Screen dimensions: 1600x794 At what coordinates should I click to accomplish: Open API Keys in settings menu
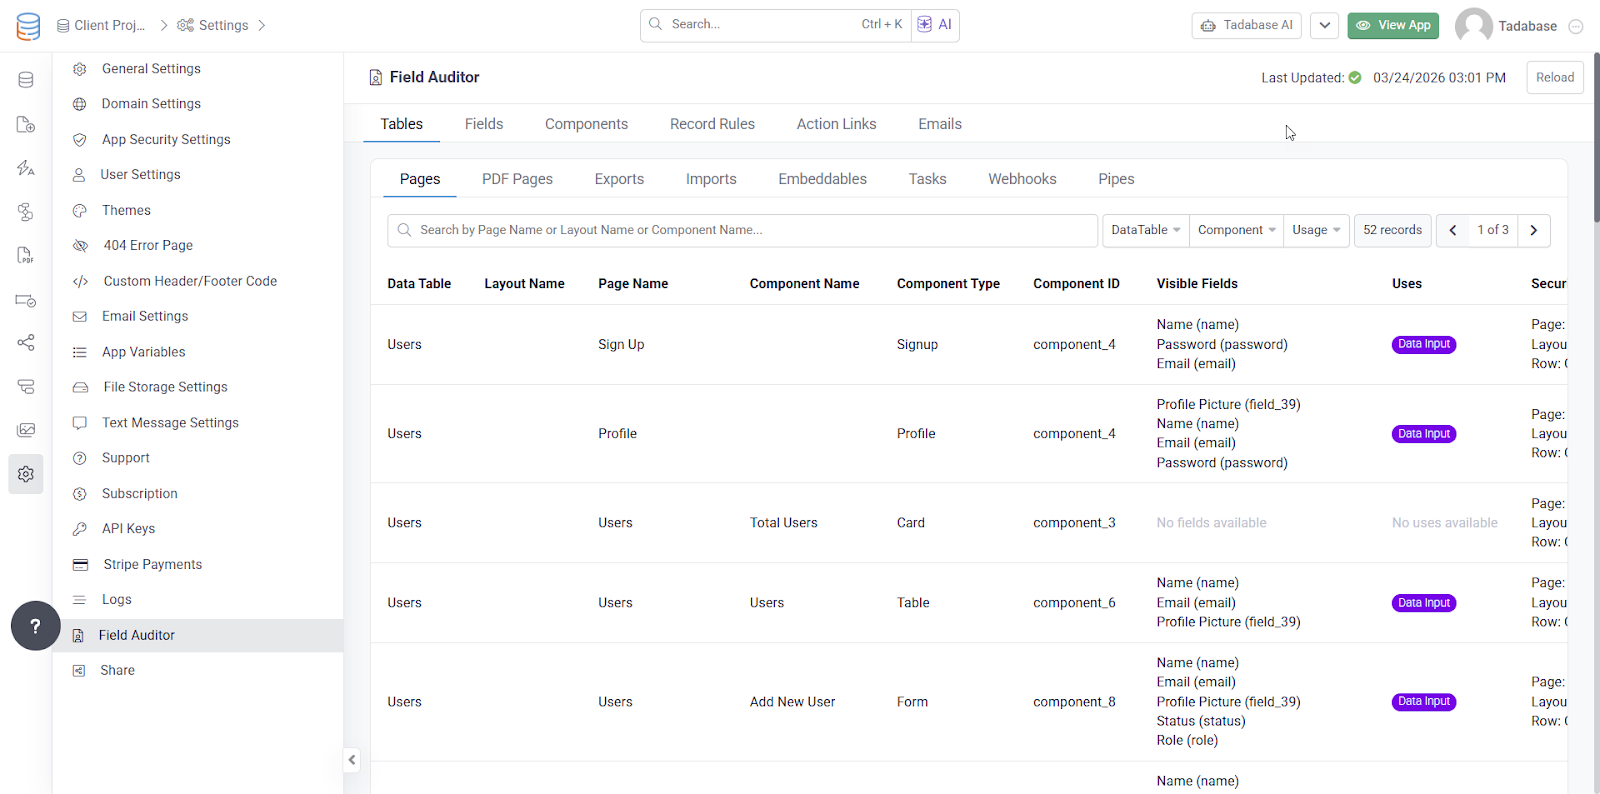(128, 529)
